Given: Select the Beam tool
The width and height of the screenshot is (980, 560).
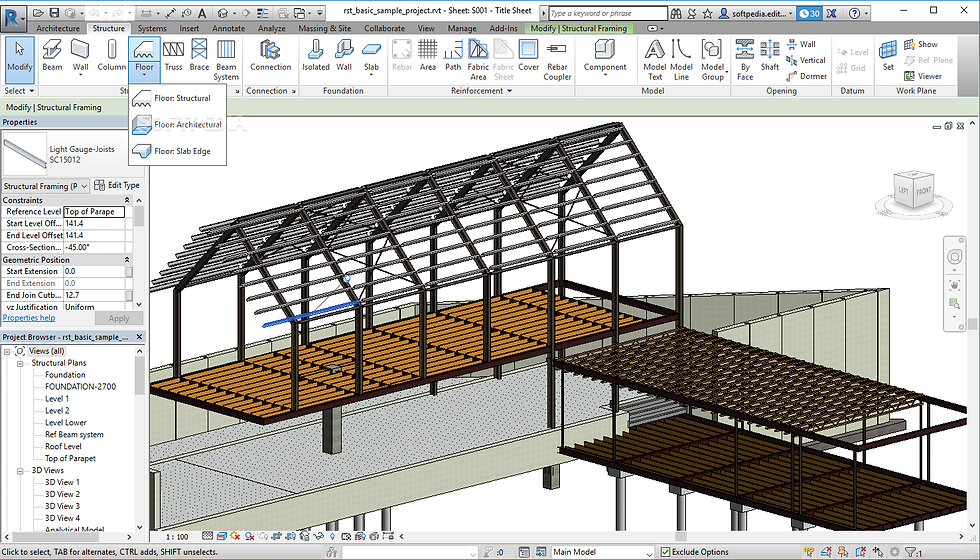Looking at the screenshot, I should 52,56.
